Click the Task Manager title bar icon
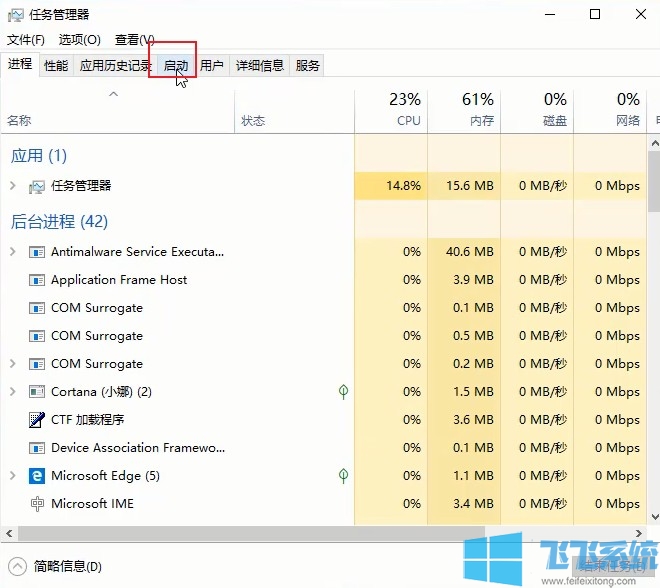The image size is (660, 588). pos(16,15)
